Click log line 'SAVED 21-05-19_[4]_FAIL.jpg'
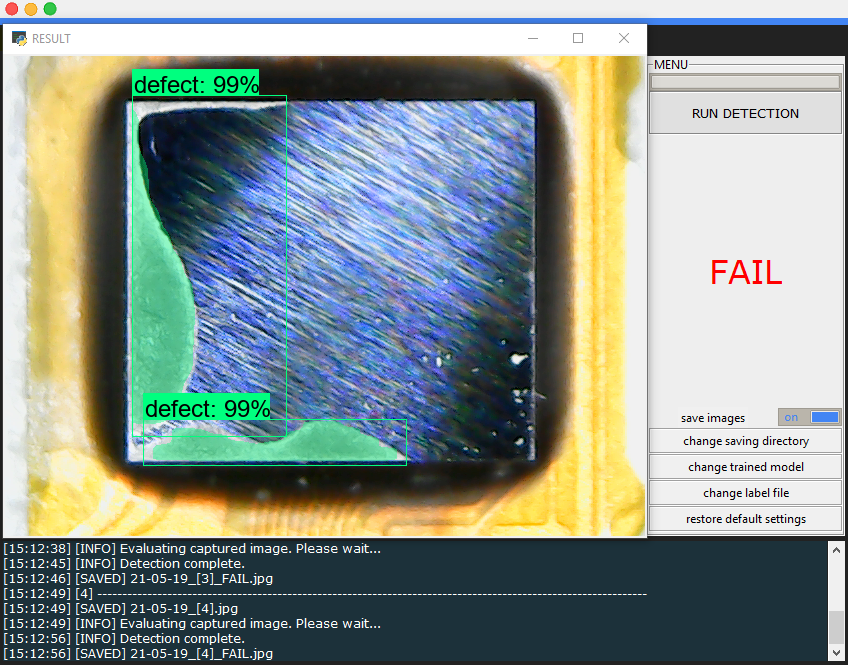 [x=138, y=654]
